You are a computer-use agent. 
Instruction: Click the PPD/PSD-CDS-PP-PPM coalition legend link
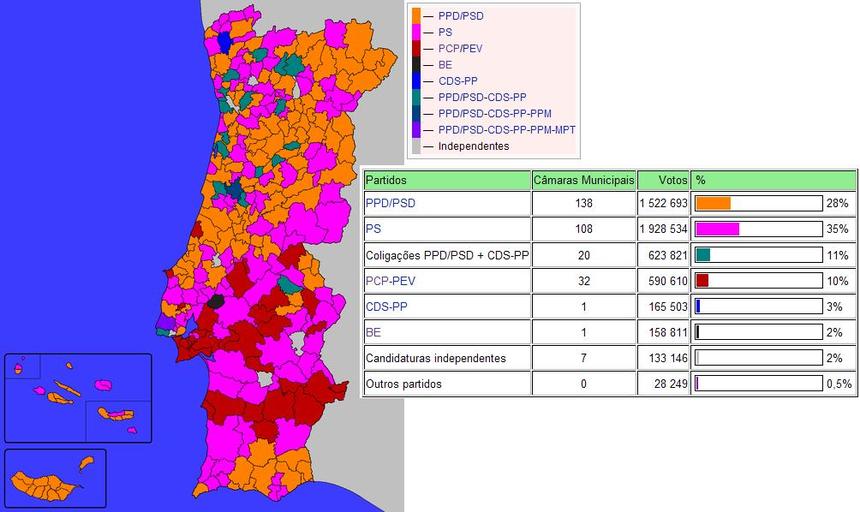tap(494, 114)
